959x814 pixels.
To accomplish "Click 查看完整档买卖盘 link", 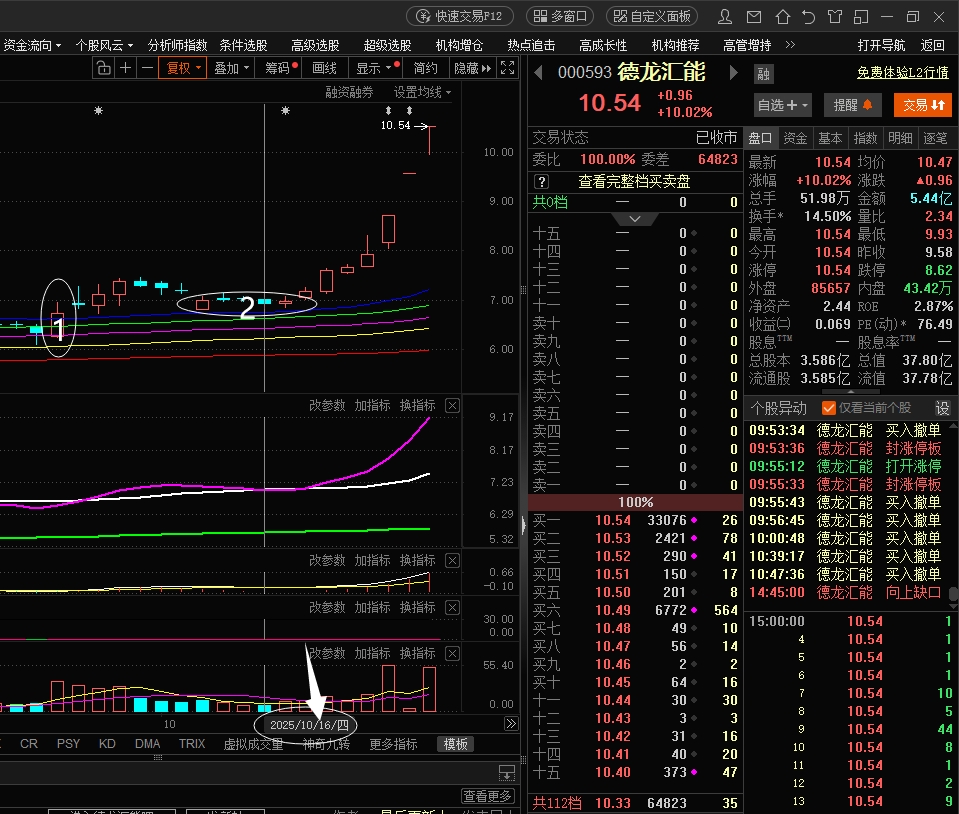I will [x=634, y=182].
